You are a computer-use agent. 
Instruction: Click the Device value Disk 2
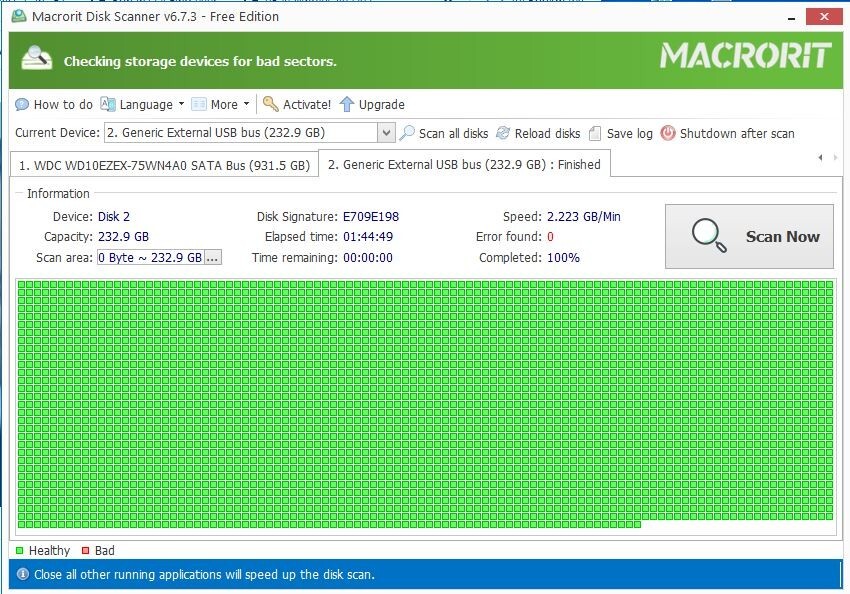coord(114,217)
